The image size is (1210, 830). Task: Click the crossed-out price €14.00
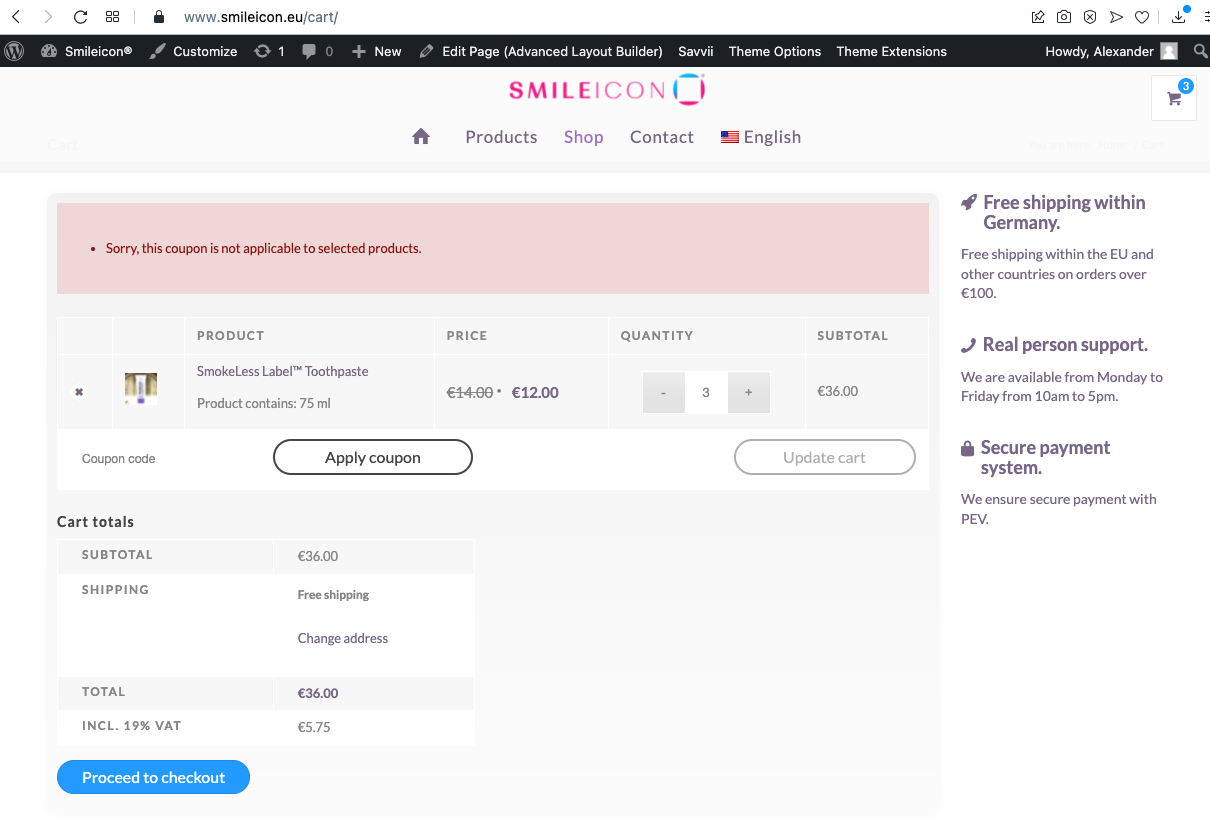[470, 392]
